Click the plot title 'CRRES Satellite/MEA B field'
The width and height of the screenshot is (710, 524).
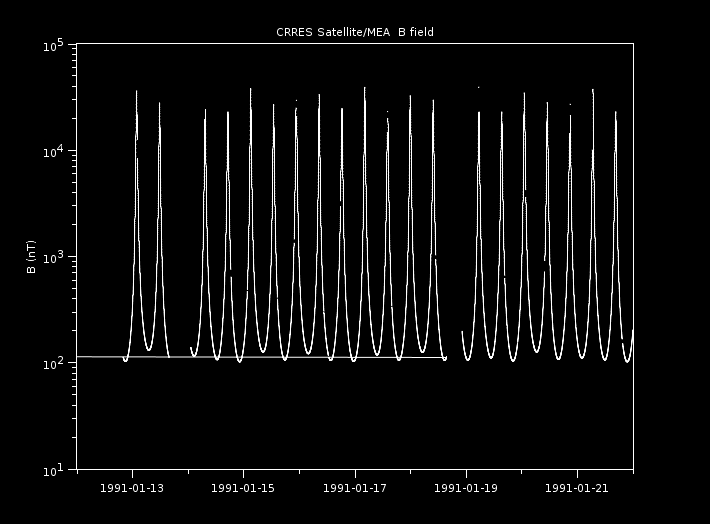(355, 32)
